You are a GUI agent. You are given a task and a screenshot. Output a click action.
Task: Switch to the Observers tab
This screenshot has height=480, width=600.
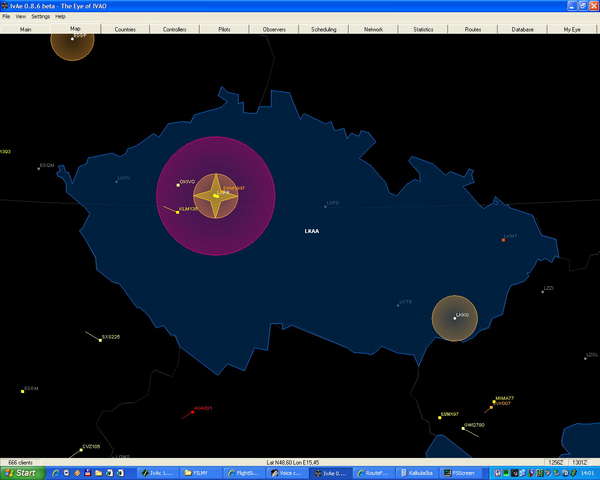pyautogui.click(x=274, y=29)
